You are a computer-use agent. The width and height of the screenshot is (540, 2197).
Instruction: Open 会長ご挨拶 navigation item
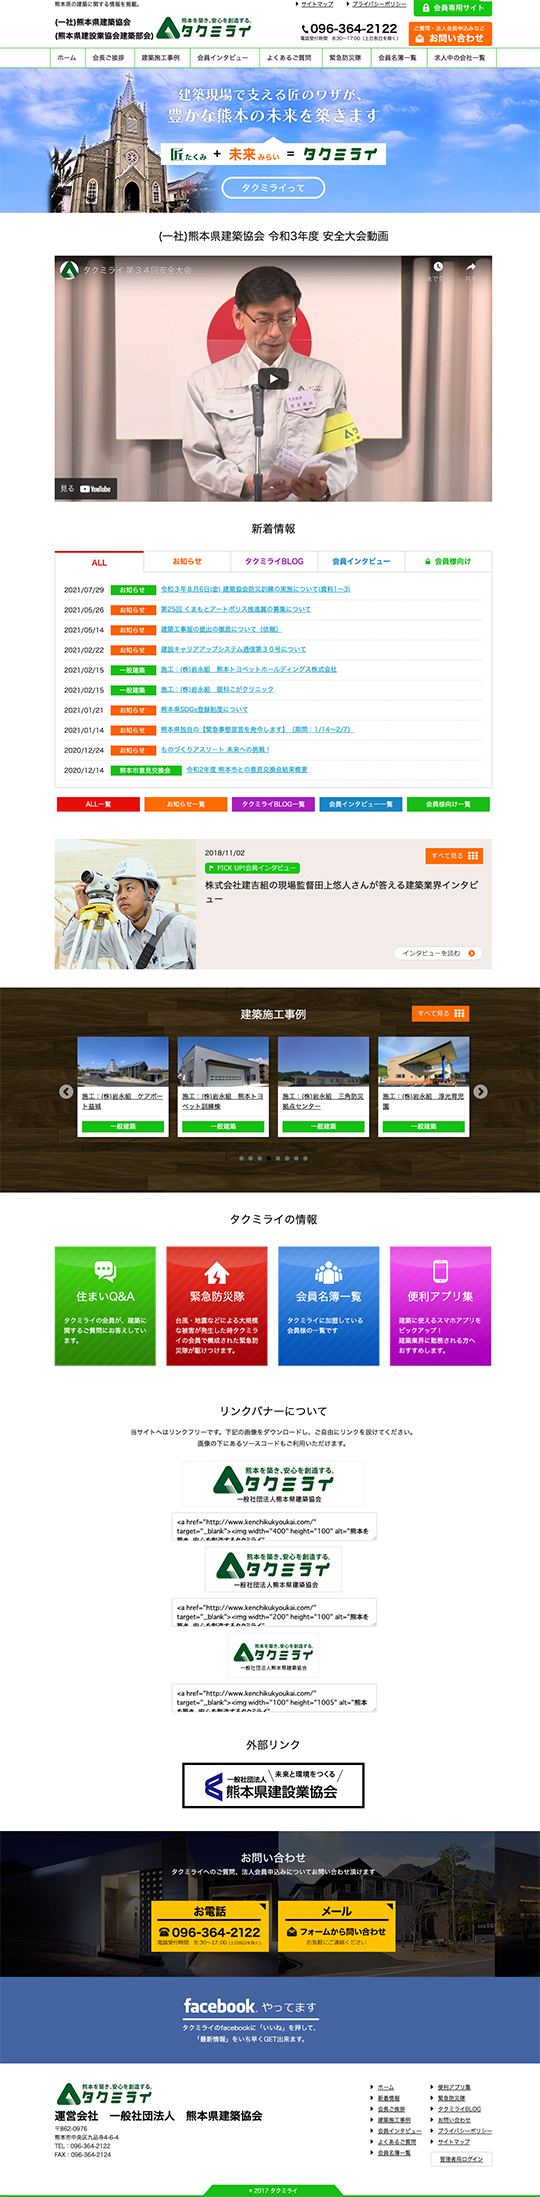[108, 58]
